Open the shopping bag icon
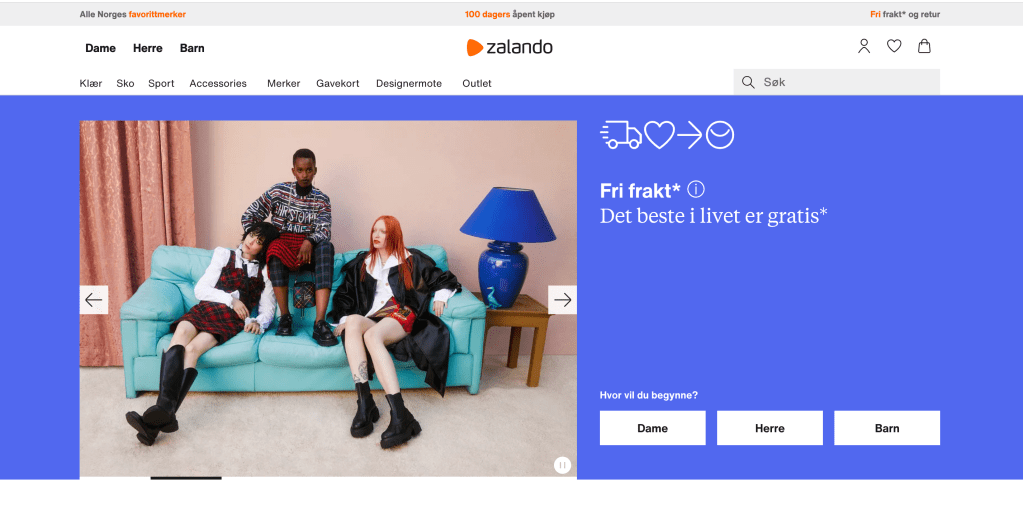 pyautogui.click(x=924, y=46)
